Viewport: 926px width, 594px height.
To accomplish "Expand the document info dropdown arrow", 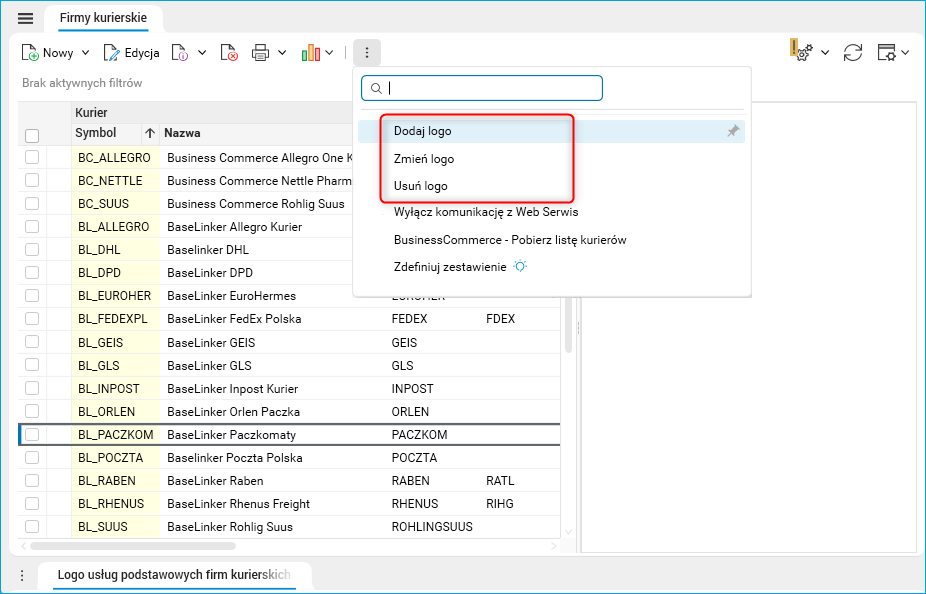I will pos(202,53).
